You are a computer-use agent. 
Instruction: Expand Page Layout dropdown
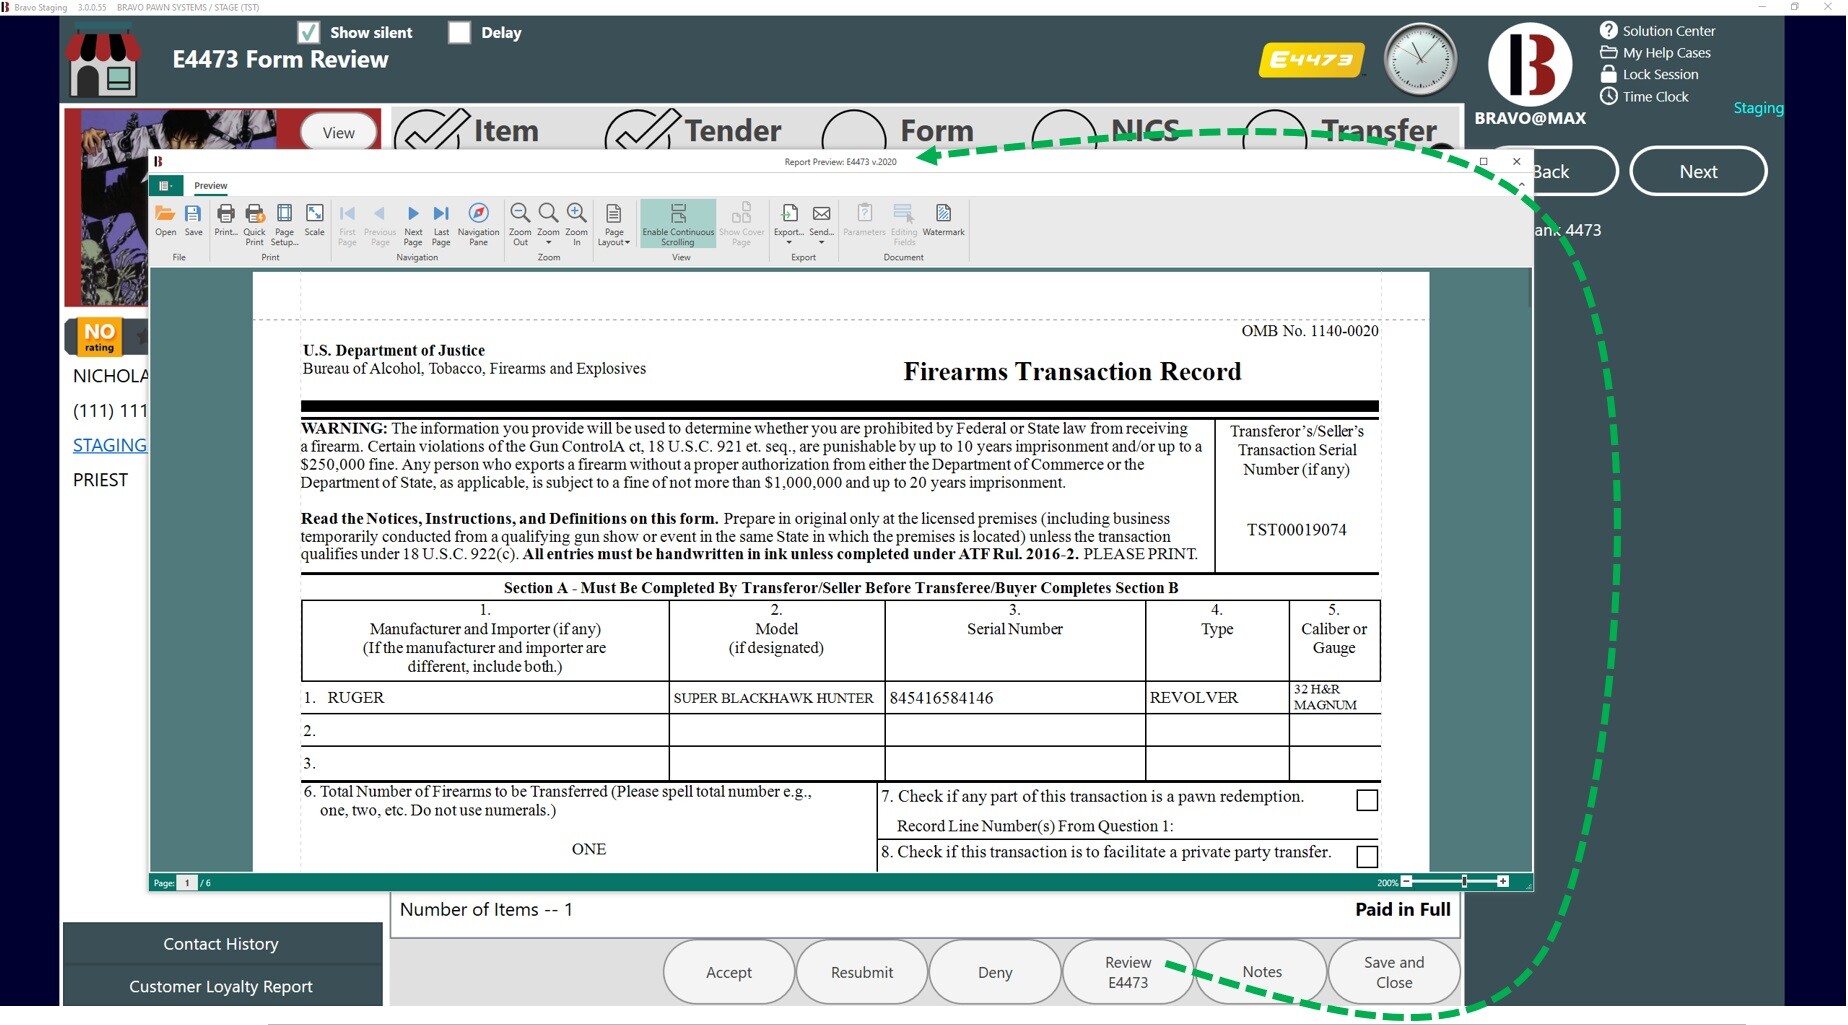(x=614, y=224)
